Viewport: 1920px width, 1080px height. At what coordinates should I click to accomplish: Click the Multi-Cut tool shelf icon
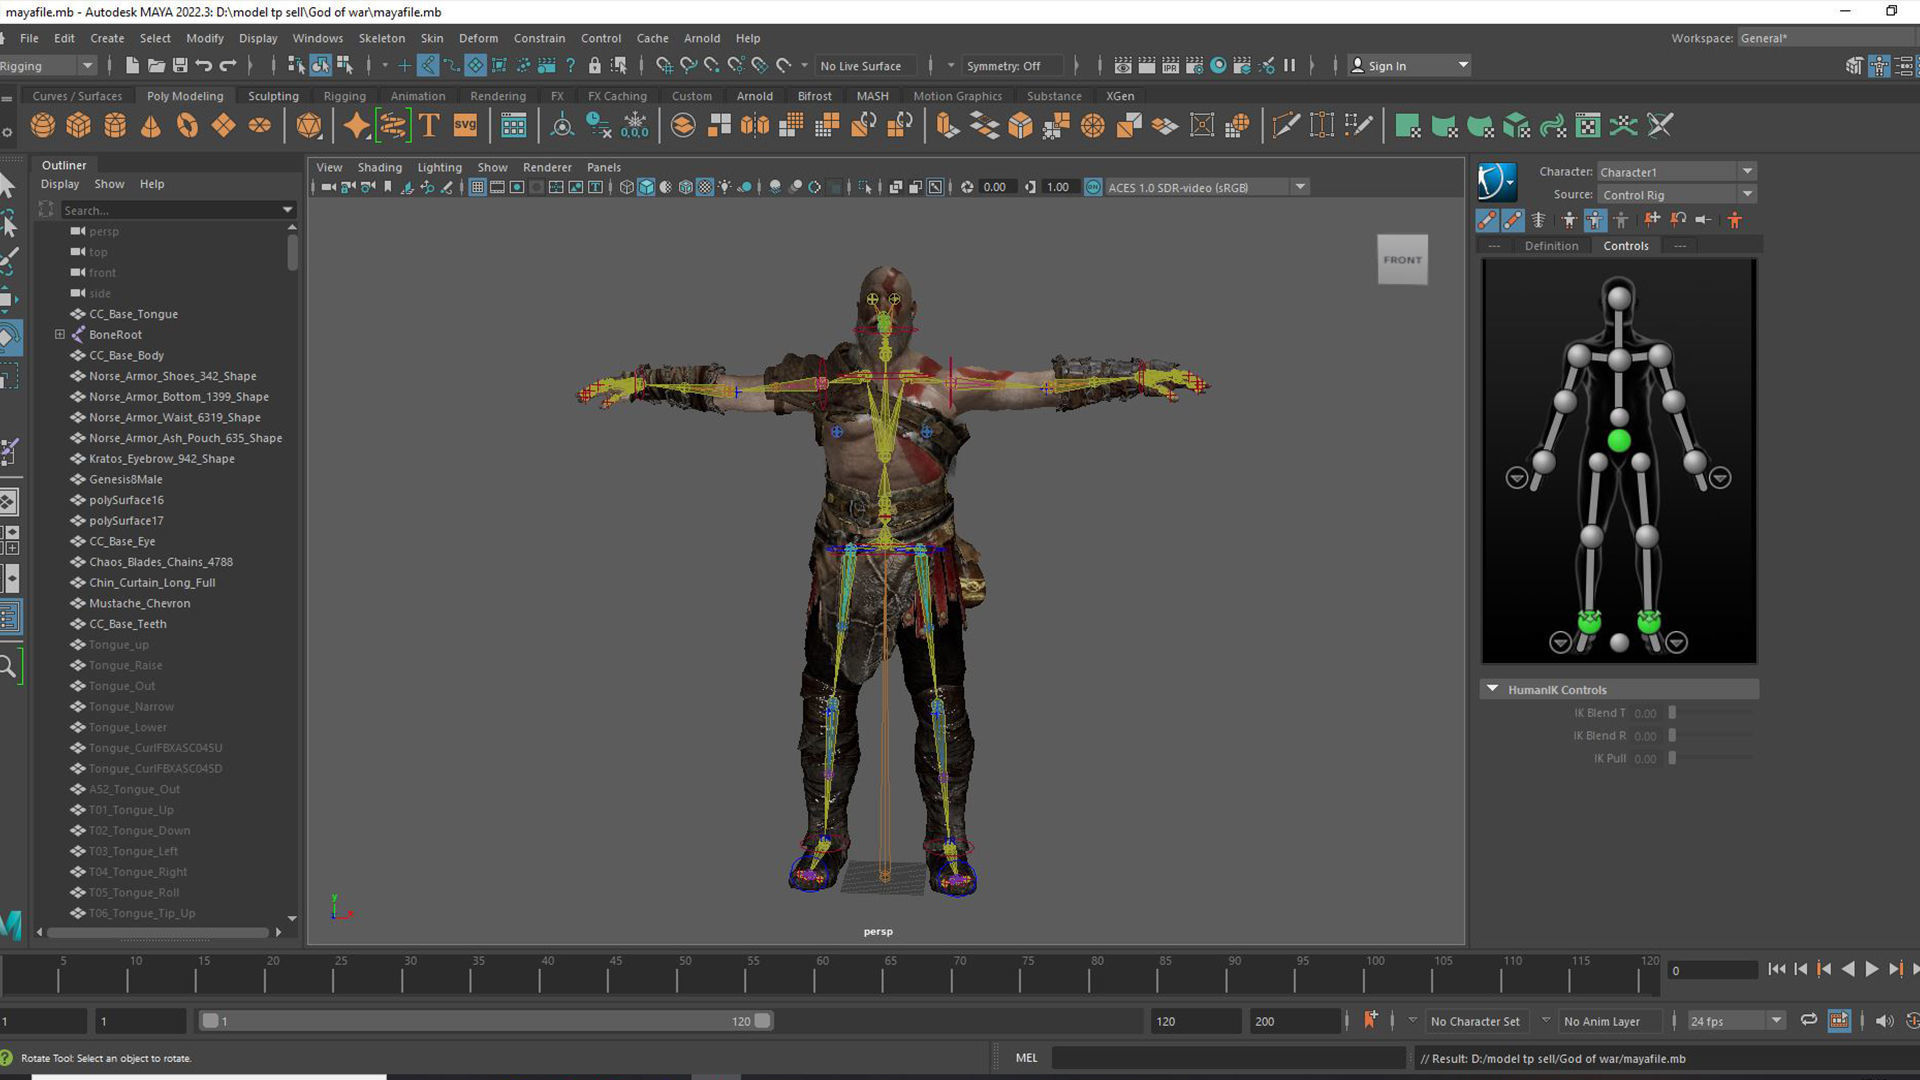click(1286, 126)
